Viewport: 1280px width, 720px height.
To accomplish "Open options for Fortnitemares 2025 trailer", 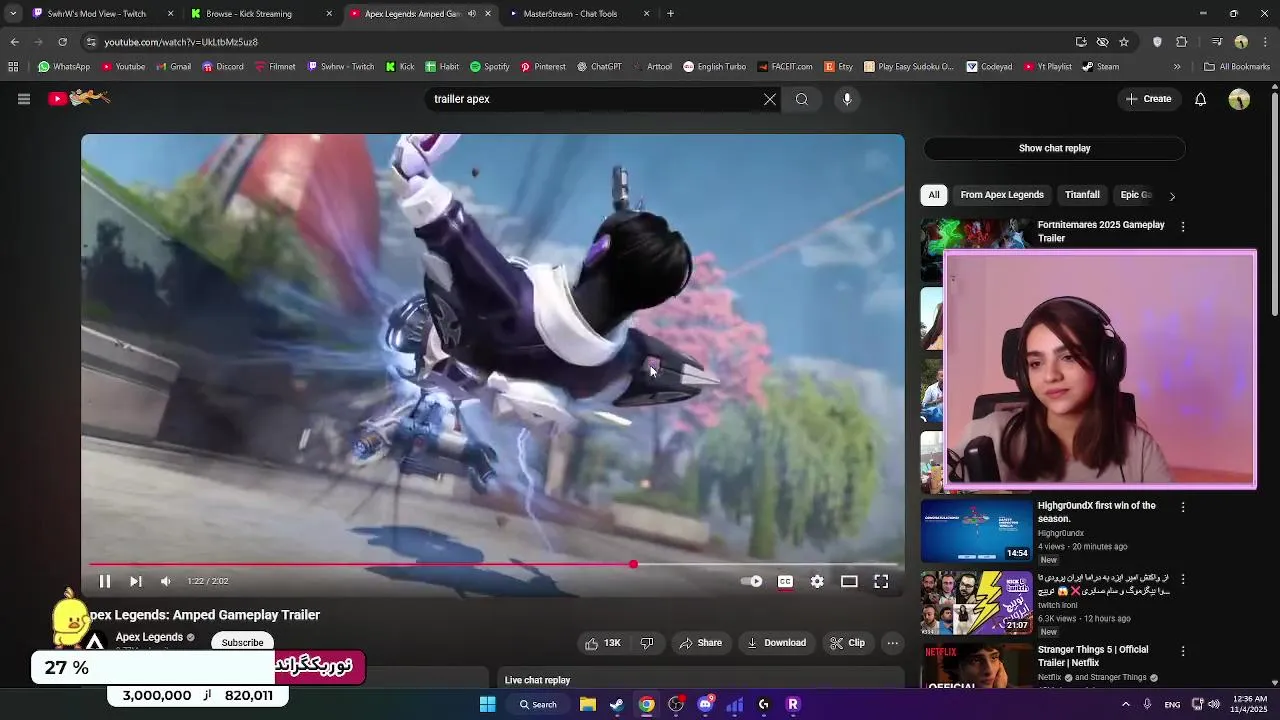I will point(1183,227).
